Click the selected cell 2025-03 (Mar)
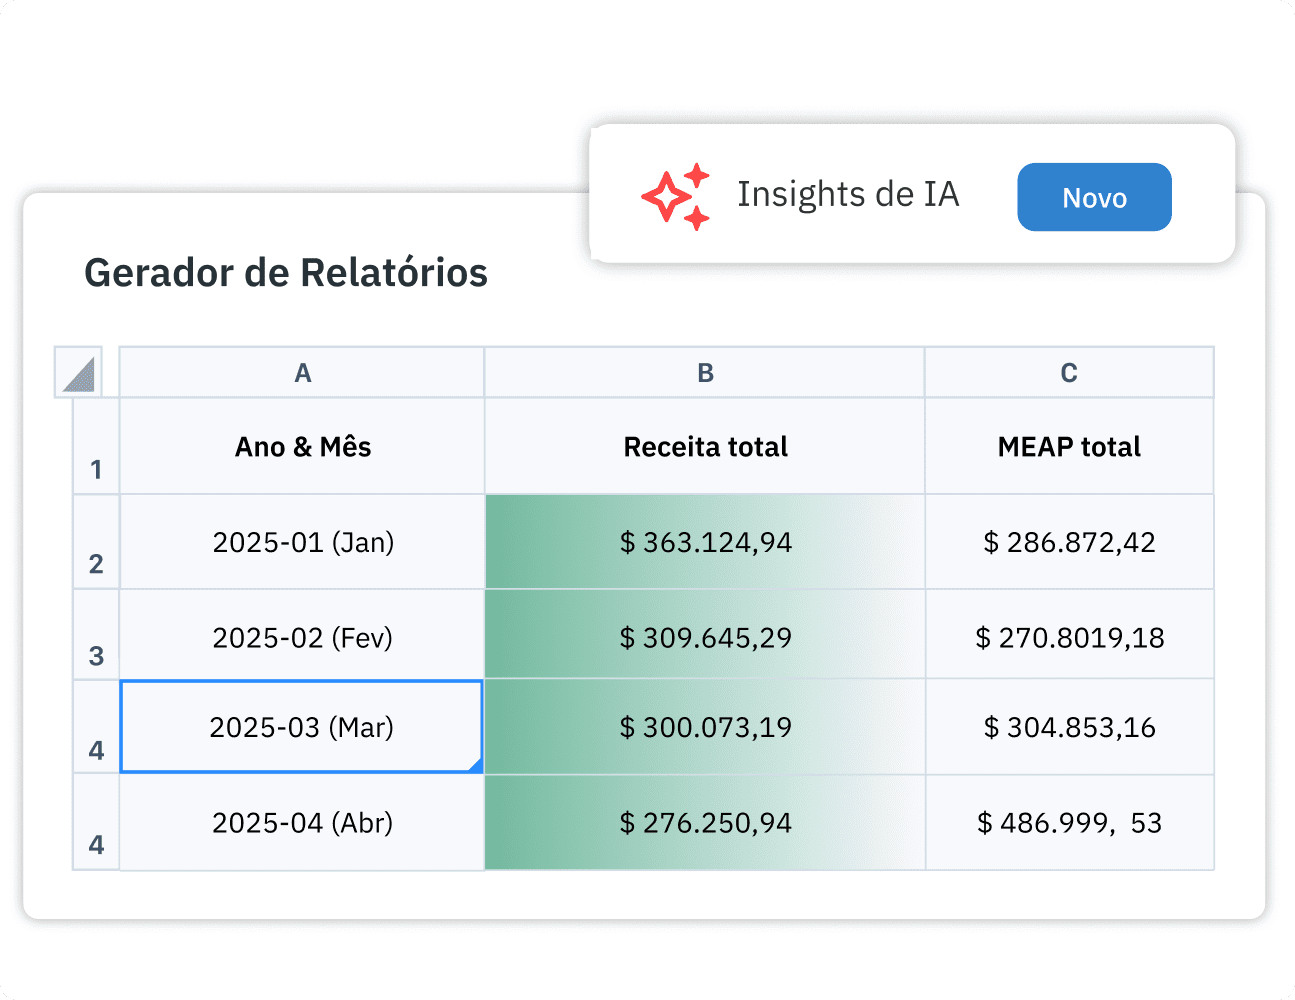 click(302, 727)
